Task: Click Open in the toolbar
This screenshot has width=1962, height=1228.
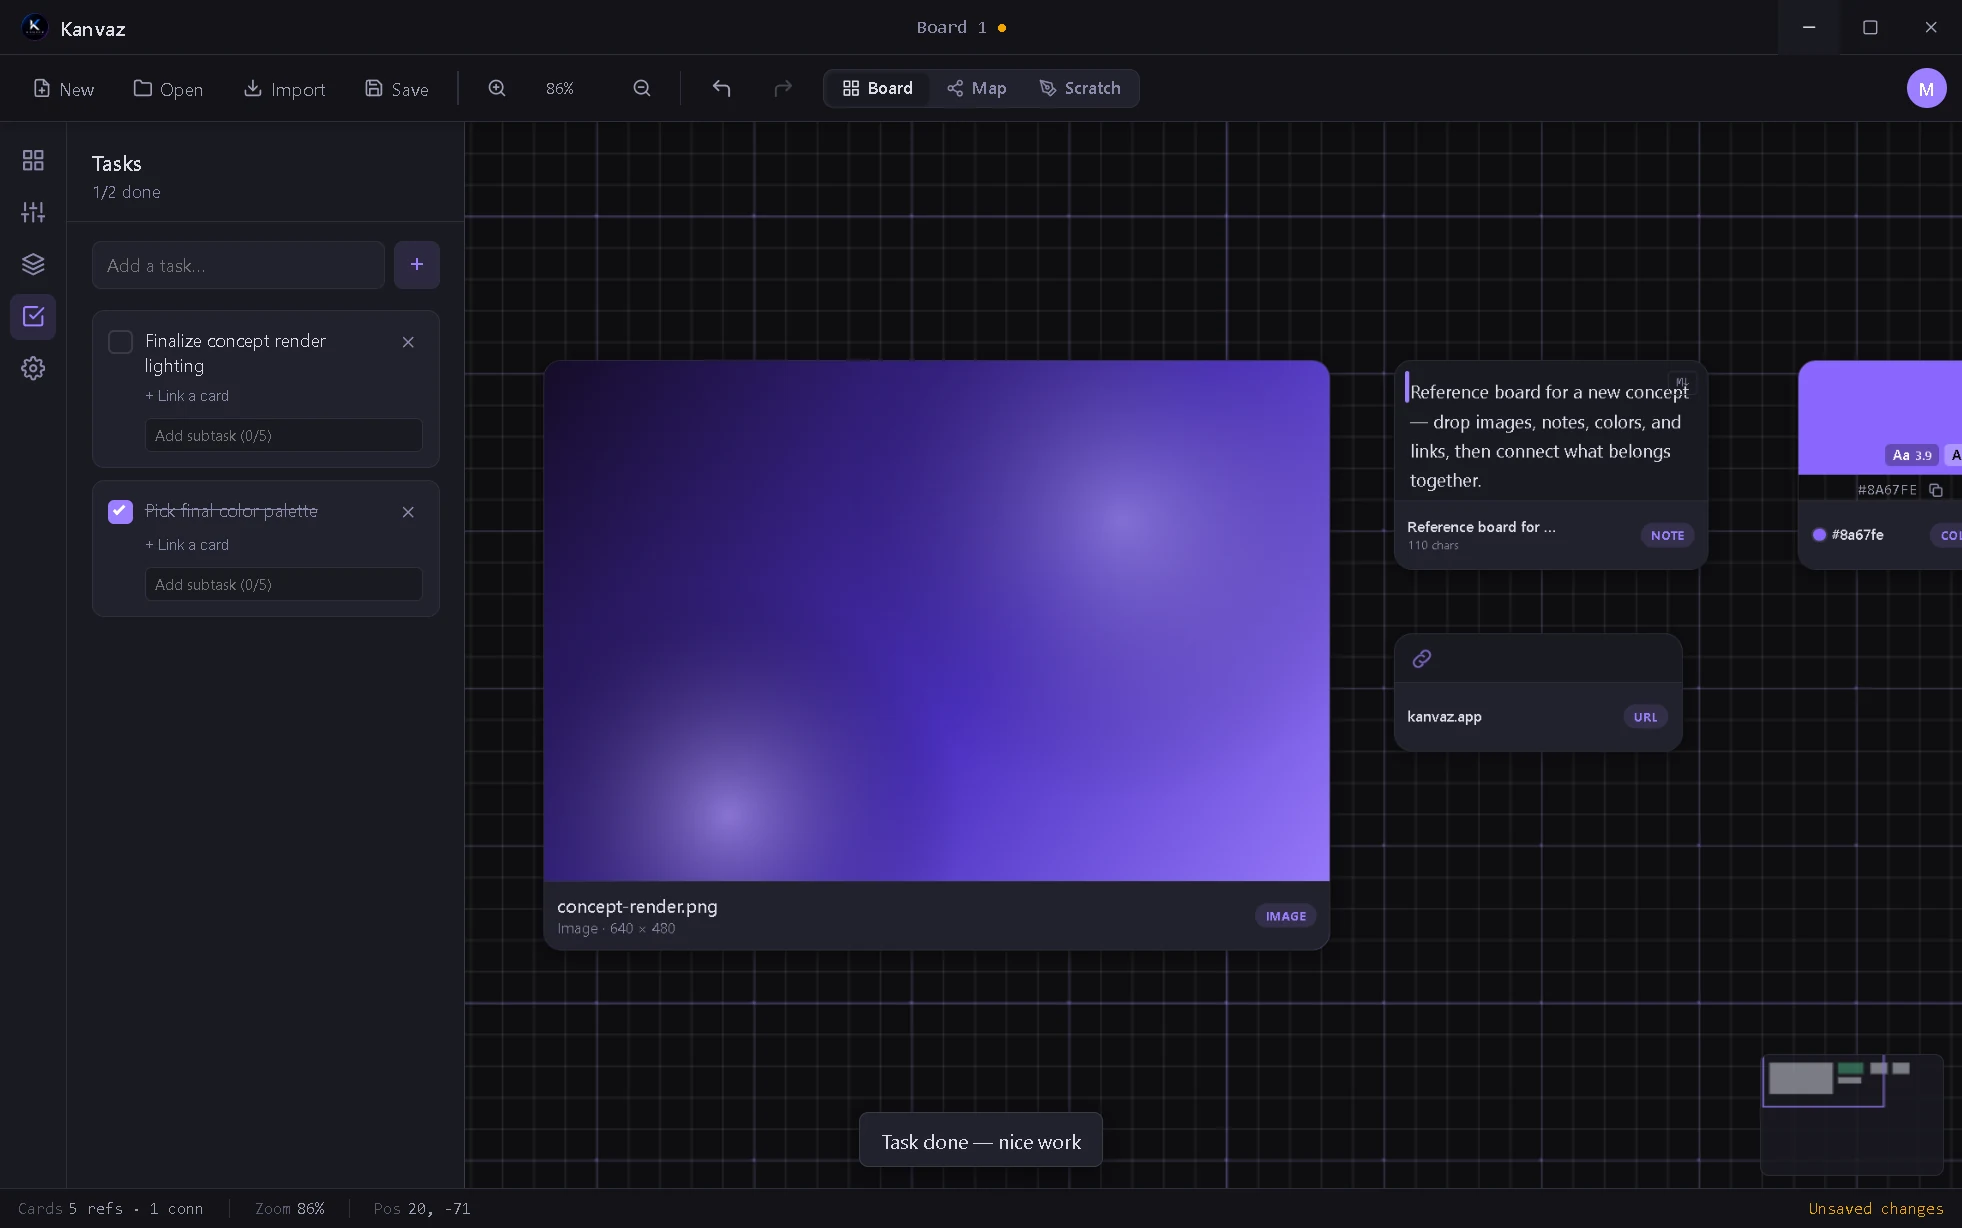Action: [x=168, y=89]
